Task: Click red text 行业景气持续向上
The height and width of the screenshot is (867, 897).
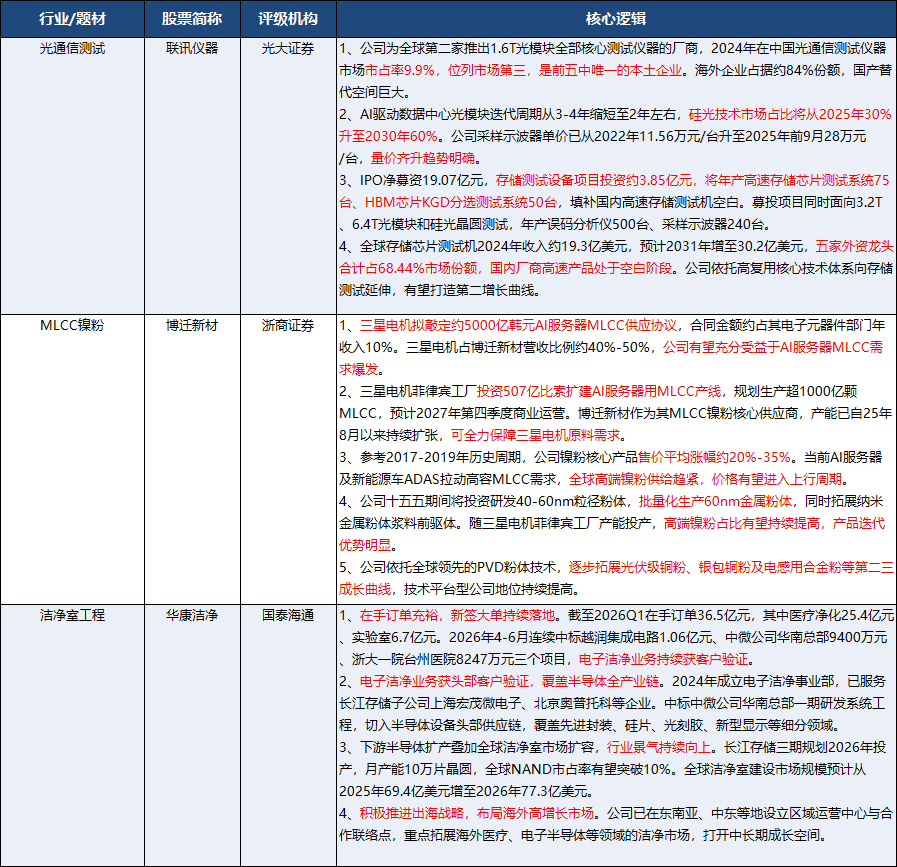Action: pos(658,747)
